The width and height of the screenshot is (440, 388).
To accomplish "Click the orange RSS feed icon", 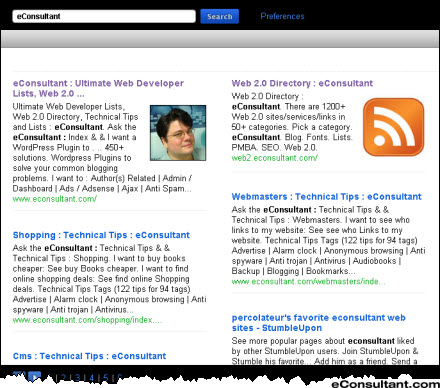I will (x=393, y=127).
